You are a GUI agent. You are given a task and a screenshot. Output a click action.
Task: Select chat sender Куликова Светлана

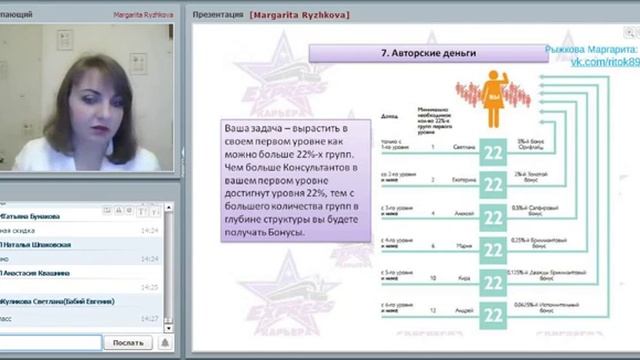[57, 302]
